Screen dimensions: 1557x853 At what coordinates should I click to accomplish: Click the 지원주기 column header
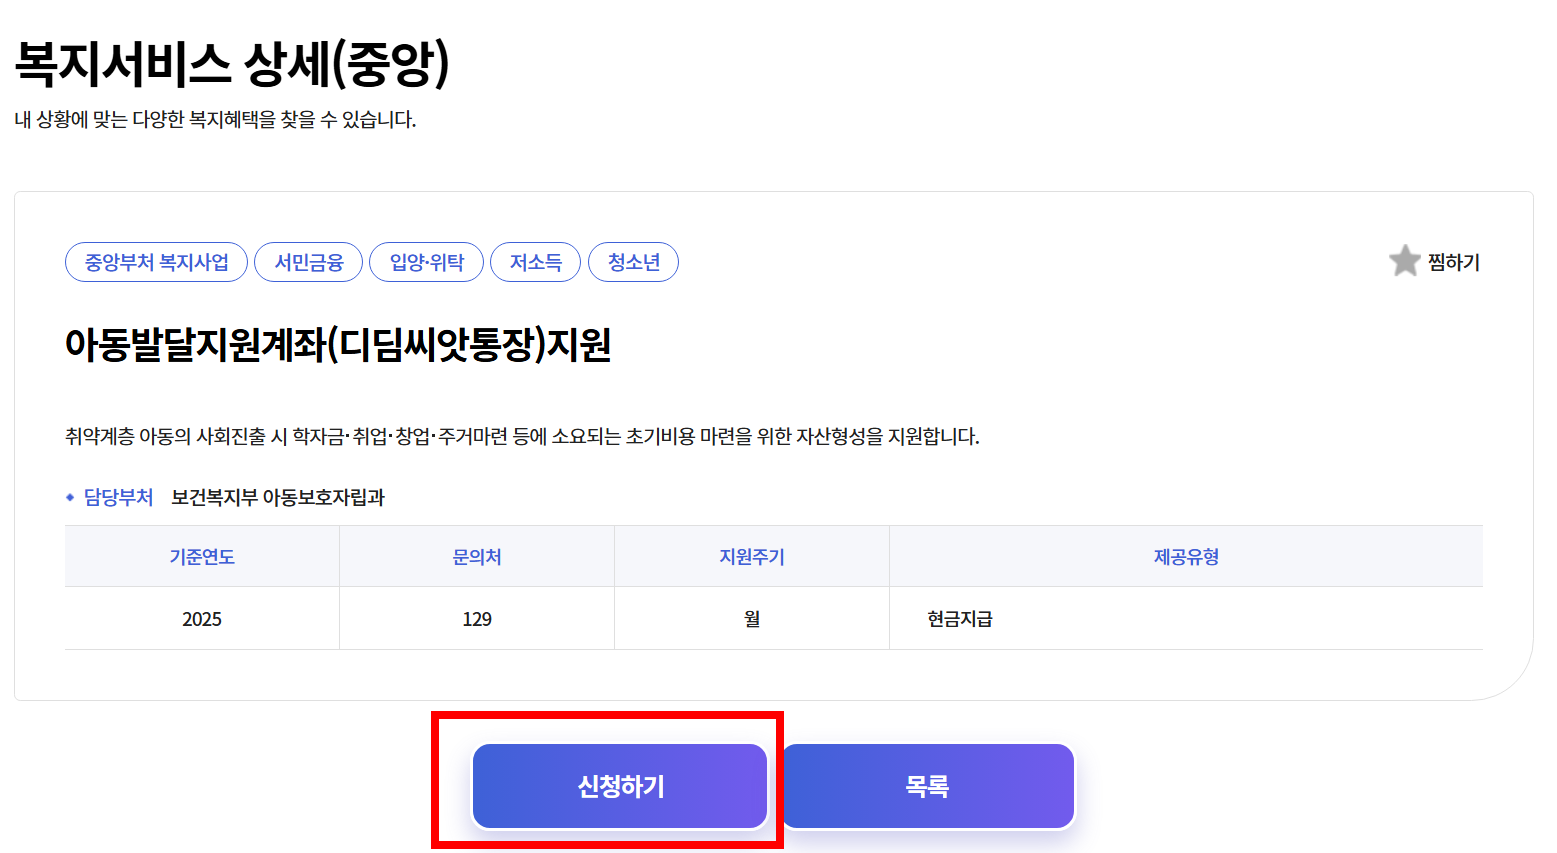point(751,556)
